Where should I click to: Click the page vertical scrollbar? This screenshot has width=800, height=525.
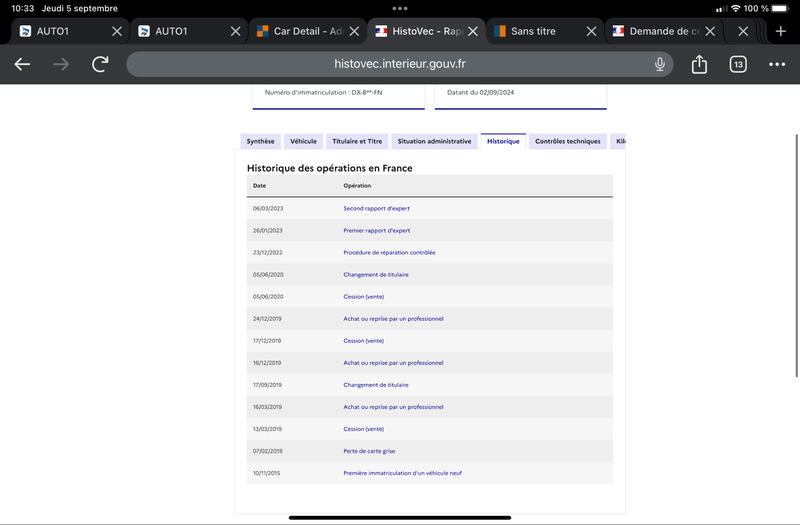click(x=796, y=256)
